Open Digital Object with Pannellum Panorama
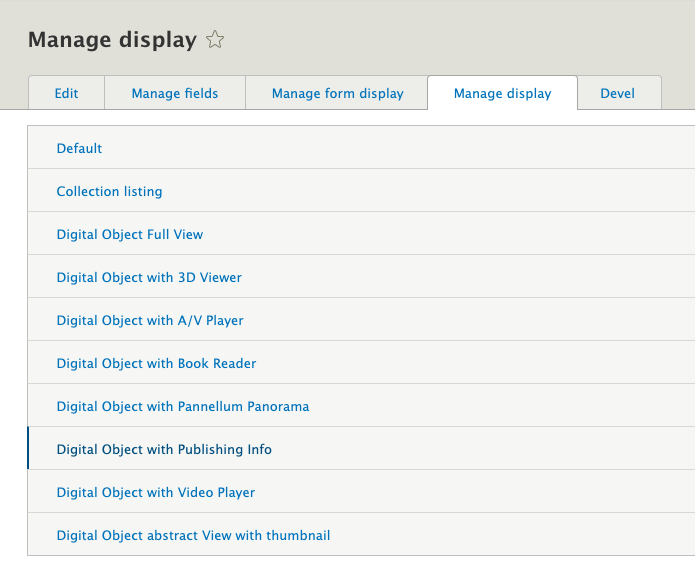 [x=183, y=406]
